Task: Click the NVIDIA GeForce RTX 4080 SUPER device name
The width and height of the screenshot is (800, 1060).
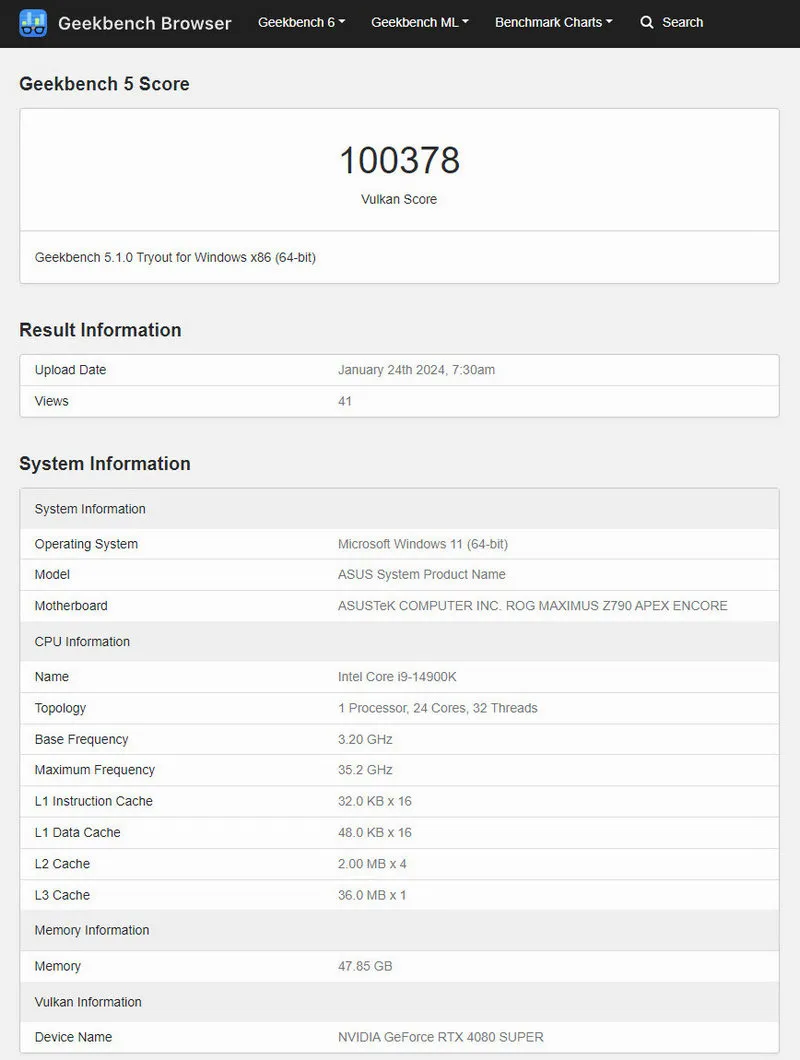Action: [x=440, y=1037]
